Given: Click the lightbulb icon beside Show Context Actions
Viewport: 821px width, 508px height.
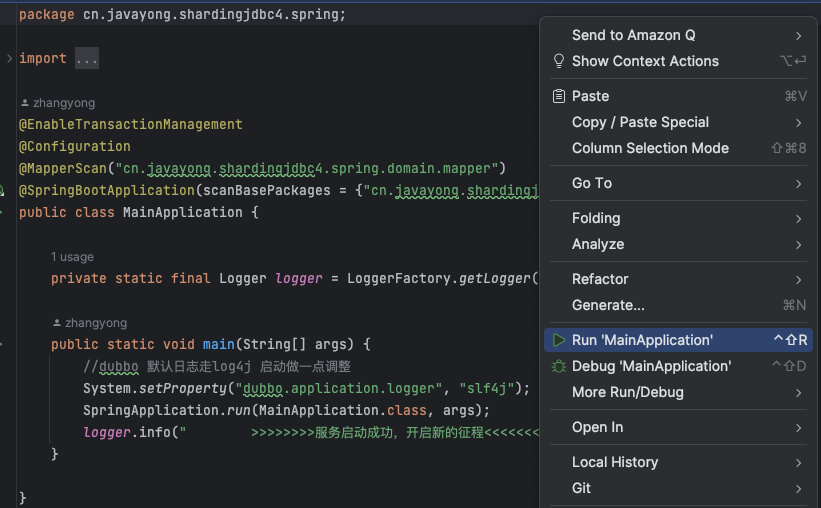Looking at the screenshot, I should (x=559, y=61).
